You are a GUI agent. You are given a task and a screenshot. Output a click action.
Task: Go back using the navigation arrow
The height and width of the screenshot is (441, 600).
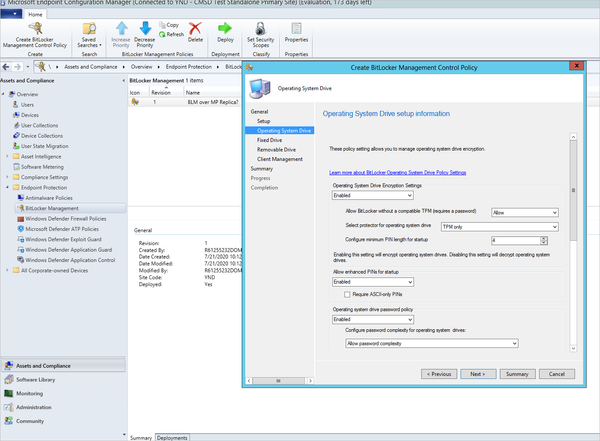click(6, 67)
